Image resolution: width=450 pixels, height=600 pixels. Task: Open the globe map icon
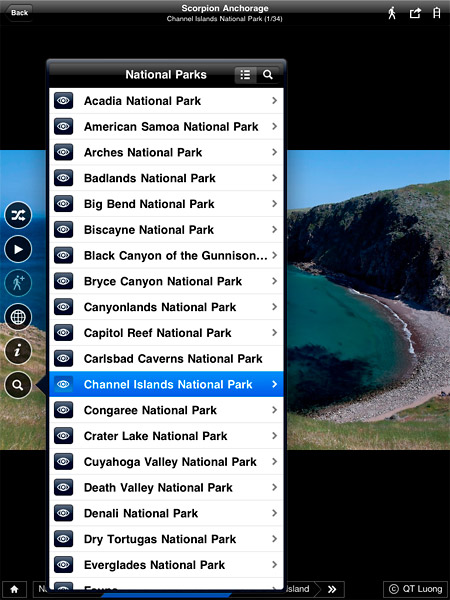[18, 317]
